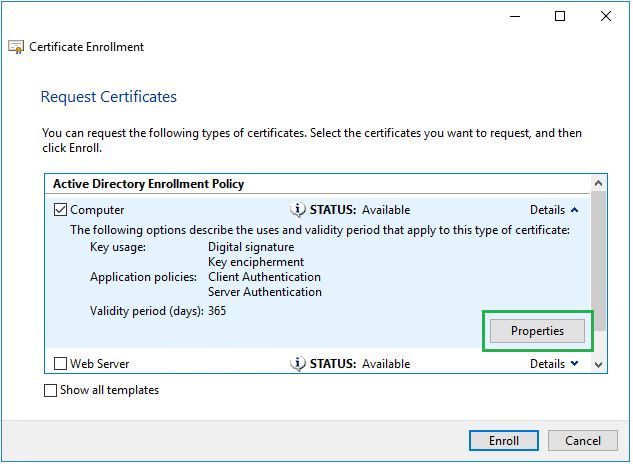Viewport: 633px width, 464px height.
Task: Select the Web Server template name
Action: pyautogui.click(x=99, y=364)
